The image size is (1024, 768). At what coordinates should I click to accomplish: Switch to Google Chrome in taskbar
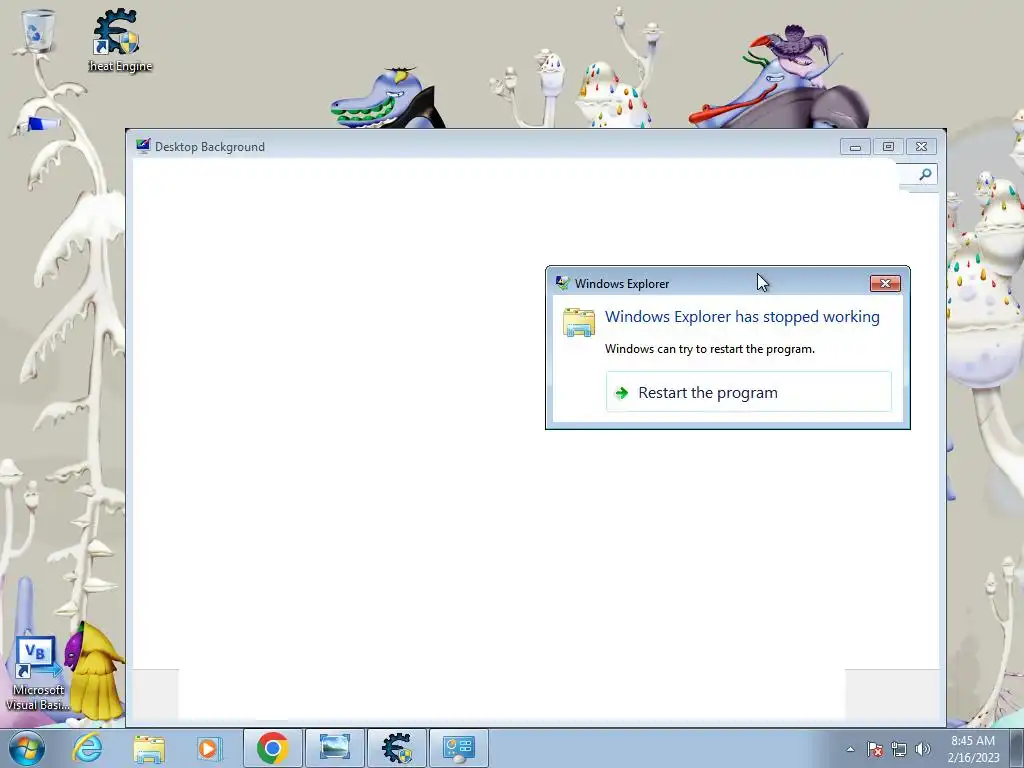(x=272, y=748)
